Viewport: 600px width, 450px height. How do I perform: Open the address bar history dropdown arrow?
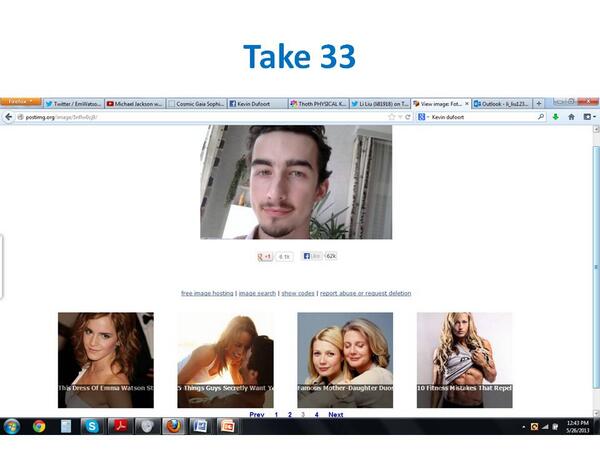tap(400, 117)
